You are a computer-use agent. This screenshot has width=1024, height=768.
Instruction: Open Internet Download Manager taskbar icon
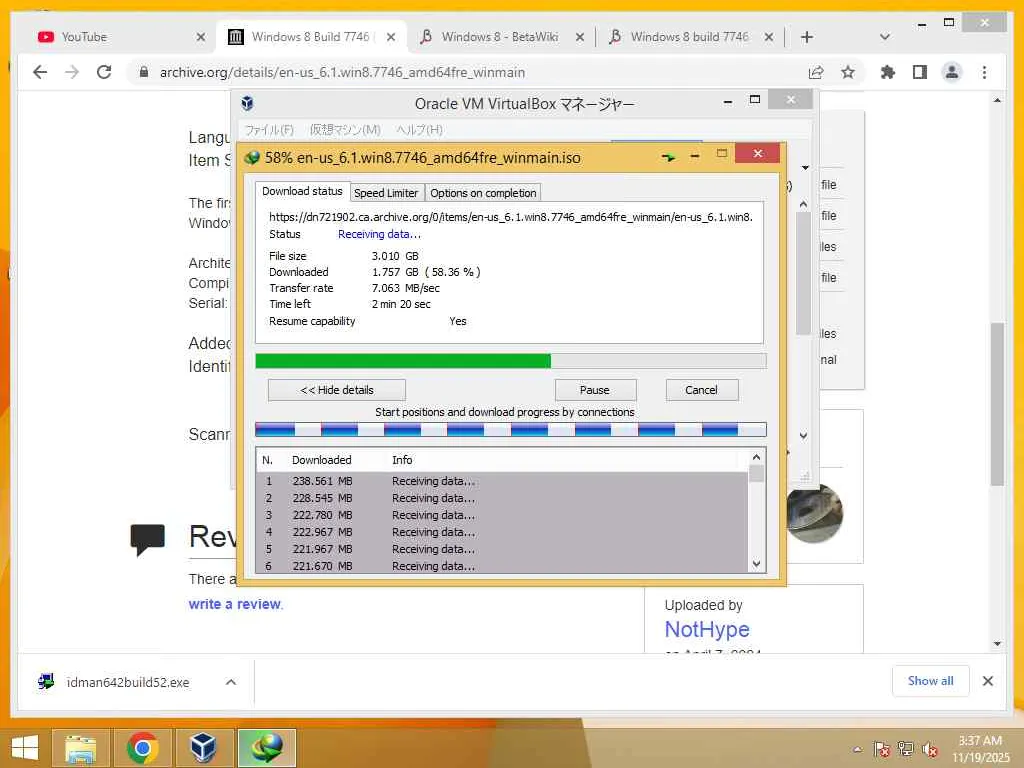coord(266,748)
